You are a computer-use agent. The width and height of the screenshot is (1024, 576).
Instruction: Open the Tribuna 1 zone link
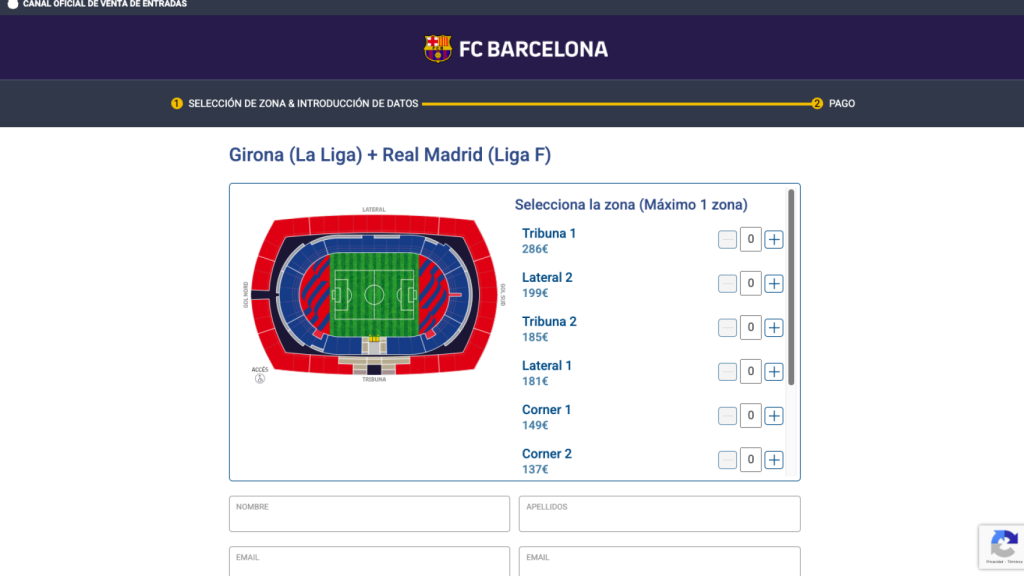549,233
